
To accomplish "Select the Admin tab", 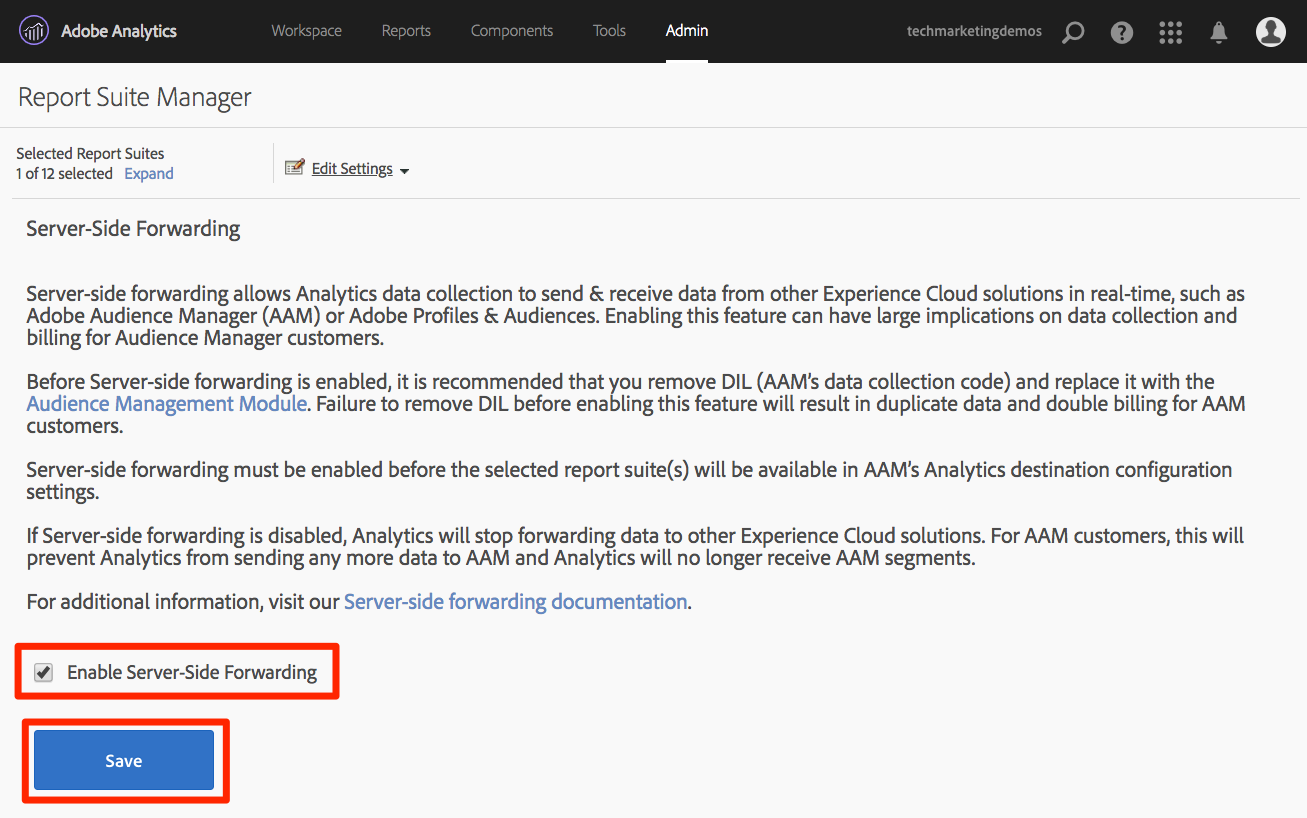I will [x=687, y=31].
